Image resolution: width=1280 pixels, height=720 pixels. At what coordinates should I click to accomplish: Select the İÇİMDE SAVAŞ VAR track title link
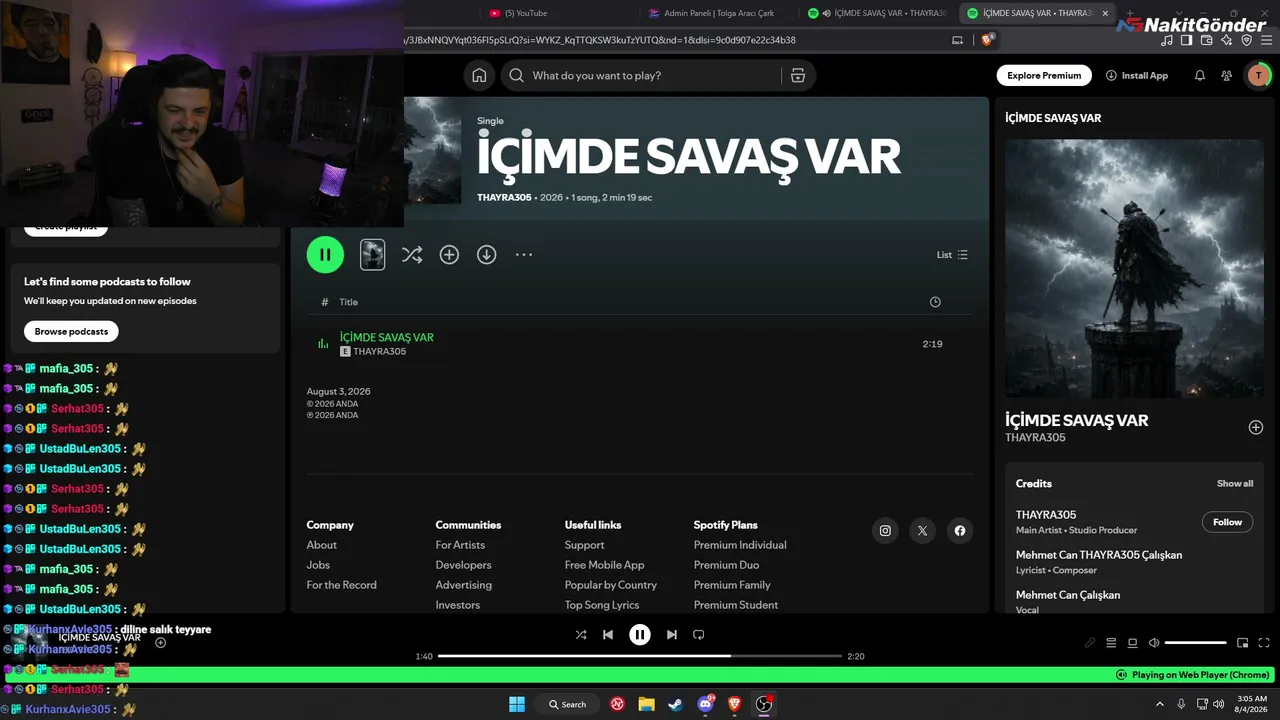click(x=387, y=337)
